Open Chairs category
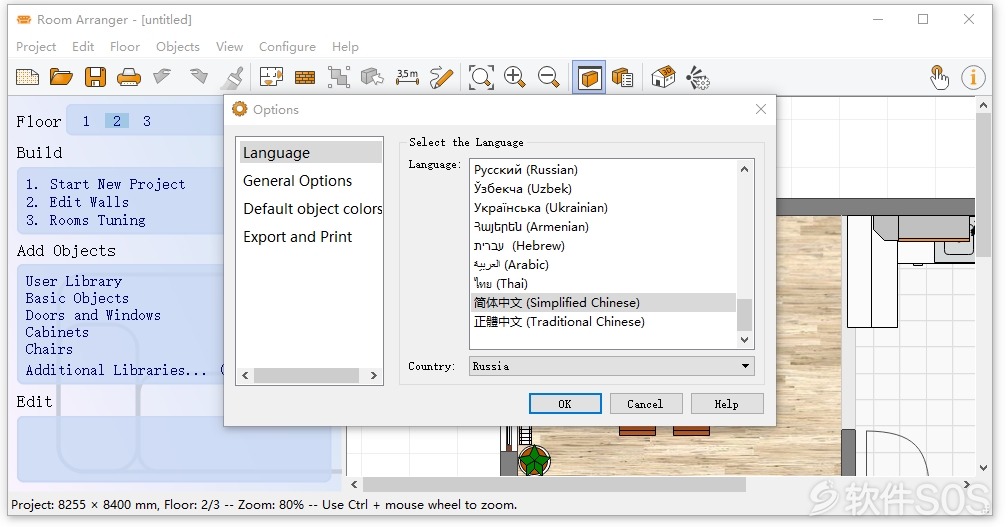Screen dimensions: 1006x527 [49, 349]
